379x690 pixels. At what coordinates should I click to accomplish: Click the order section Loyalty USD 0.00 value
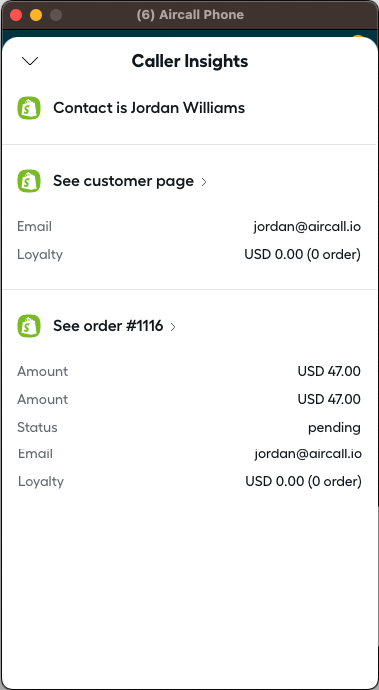coord(303,481)
